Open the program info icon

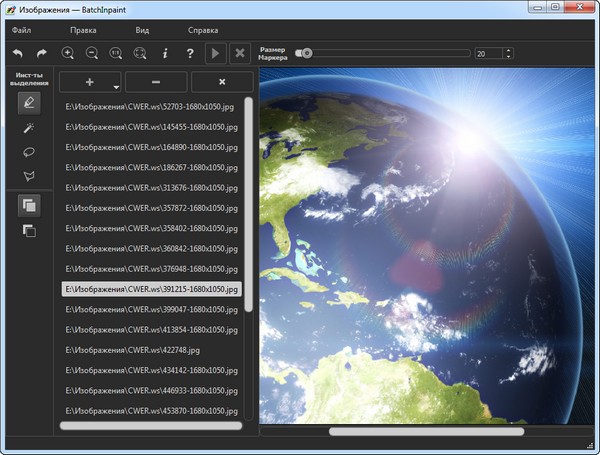coord(165,53)
